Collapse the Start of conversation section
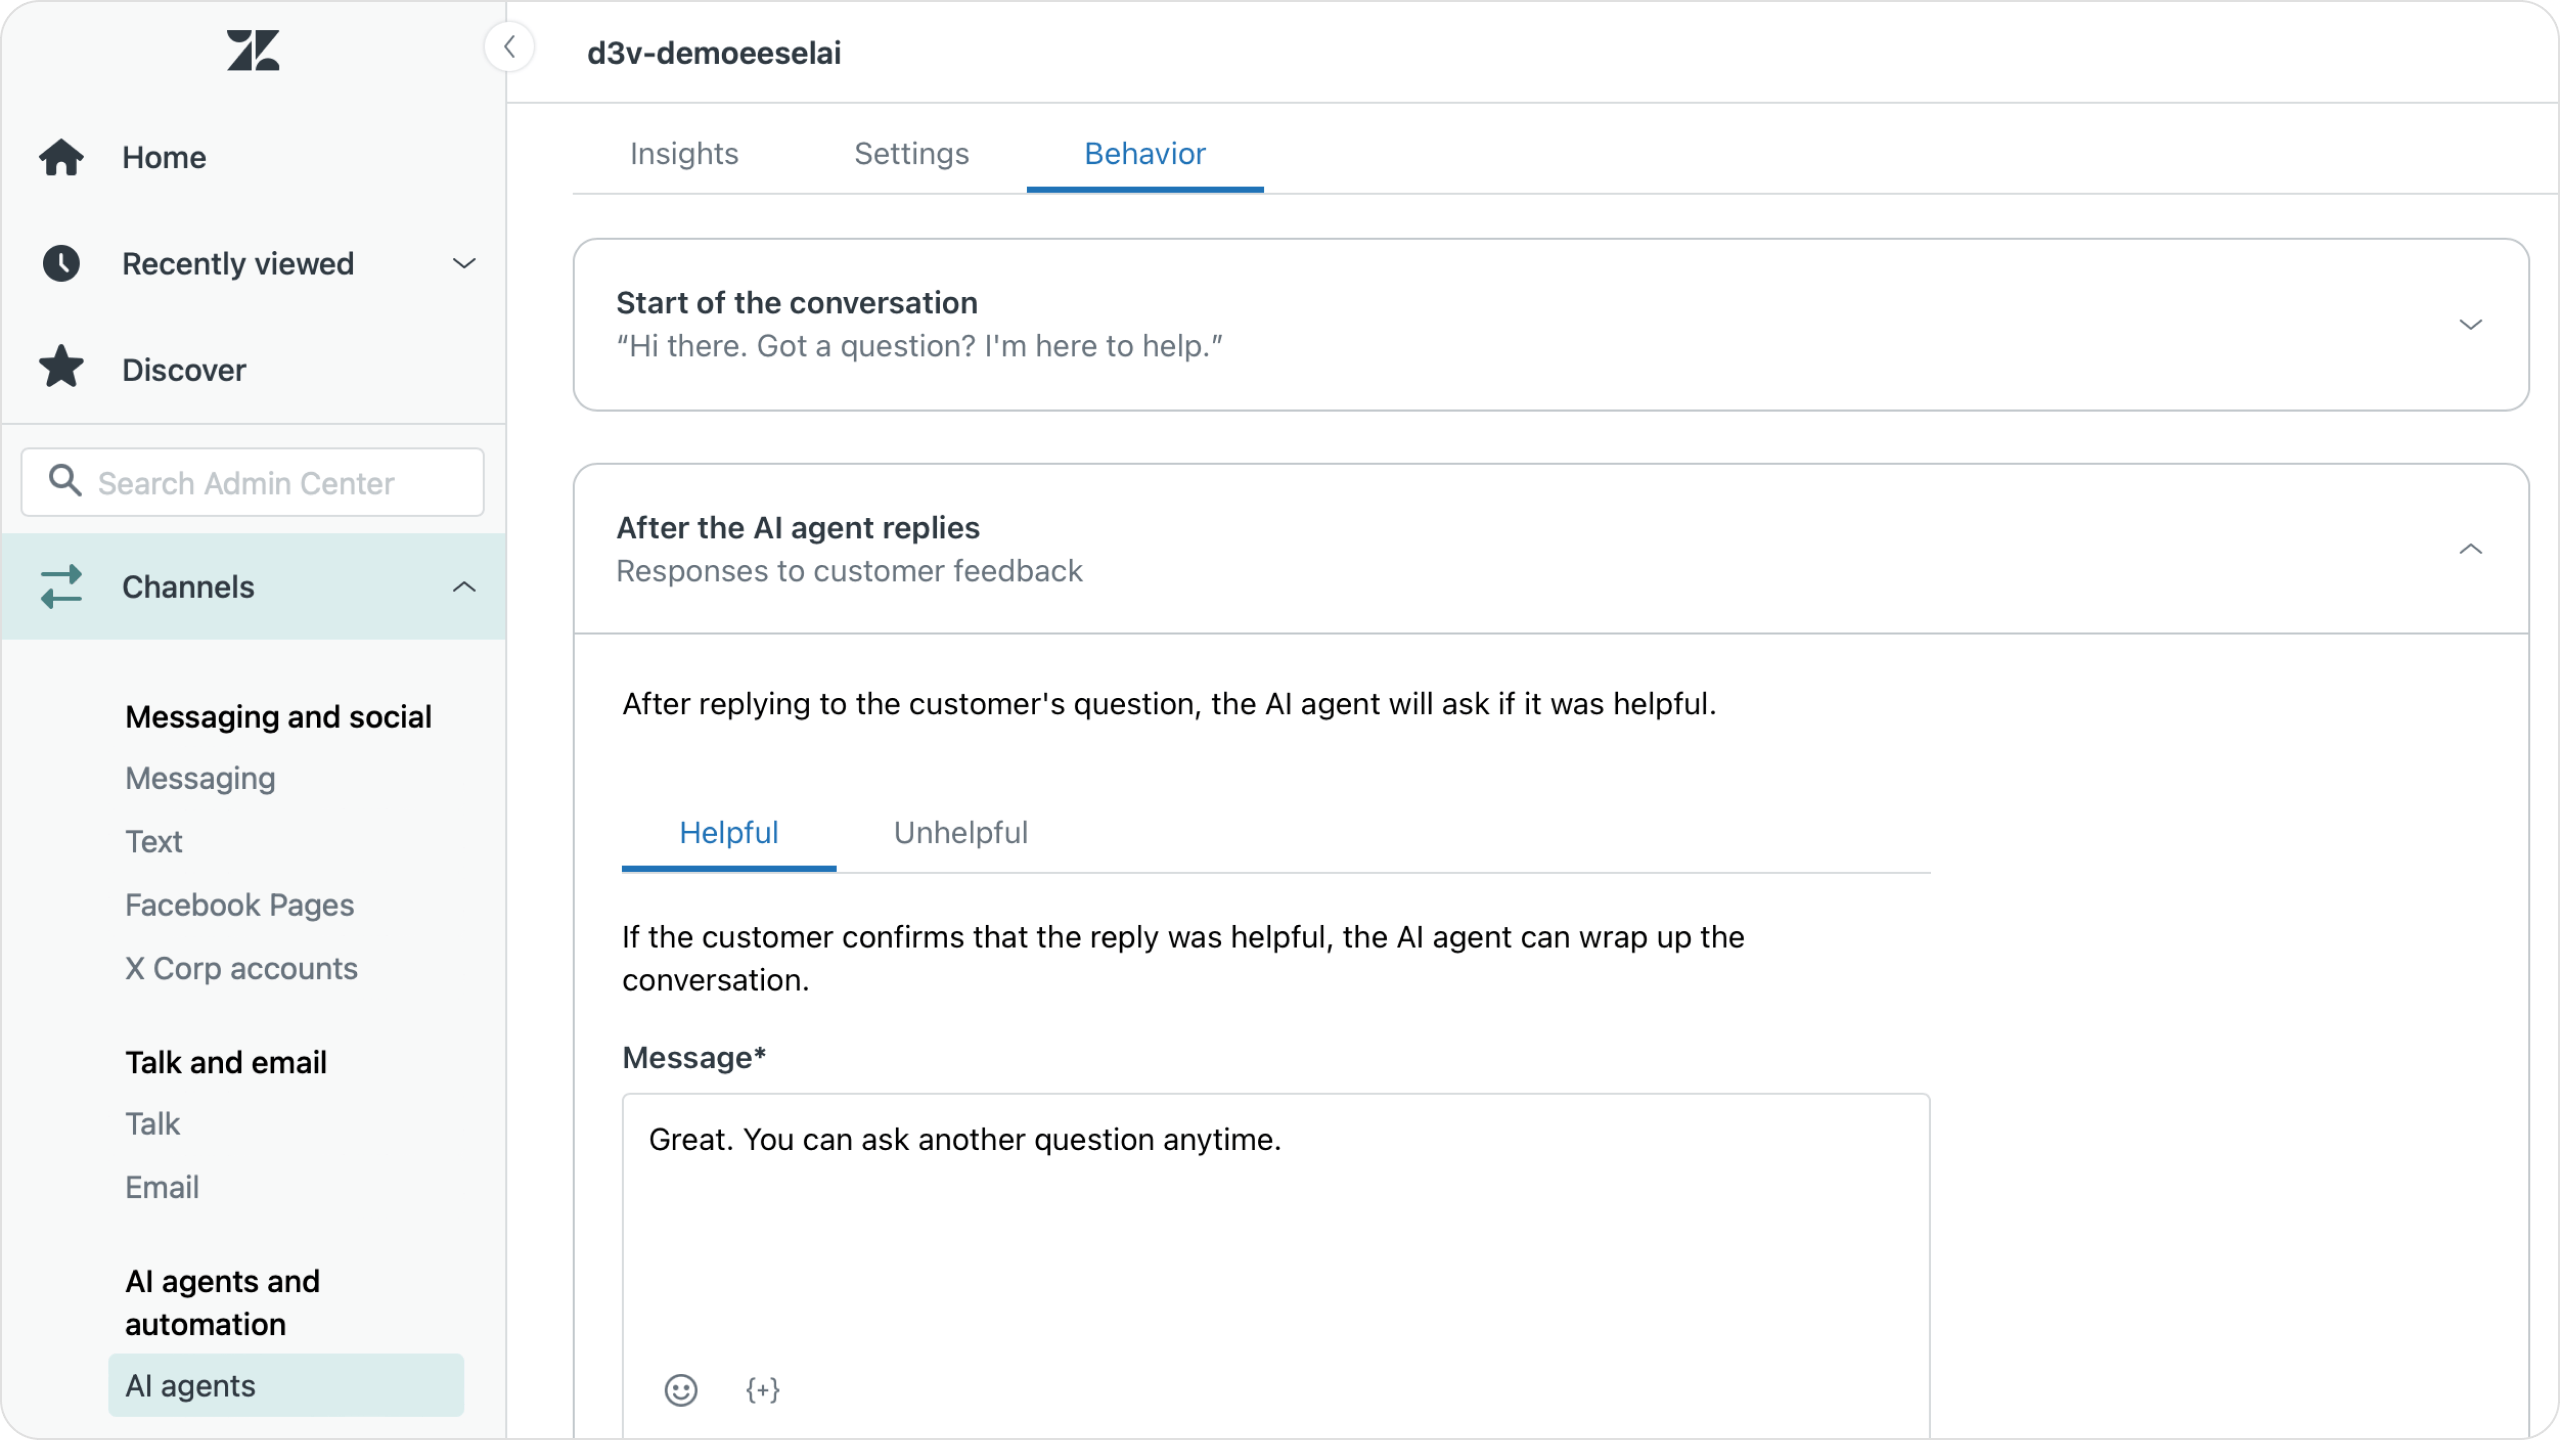 pos(2472,324)
